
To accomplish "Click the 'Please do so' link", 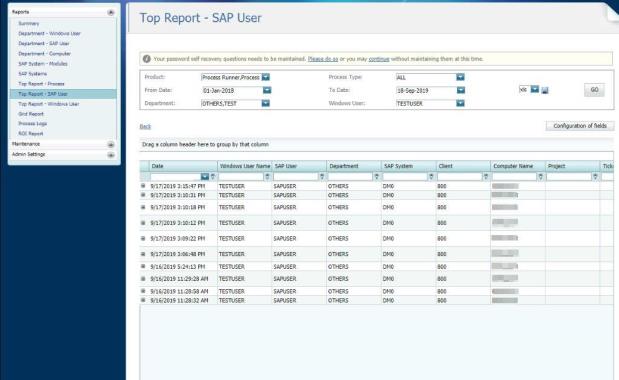I will pyautogui.click(x=323, y=59).
